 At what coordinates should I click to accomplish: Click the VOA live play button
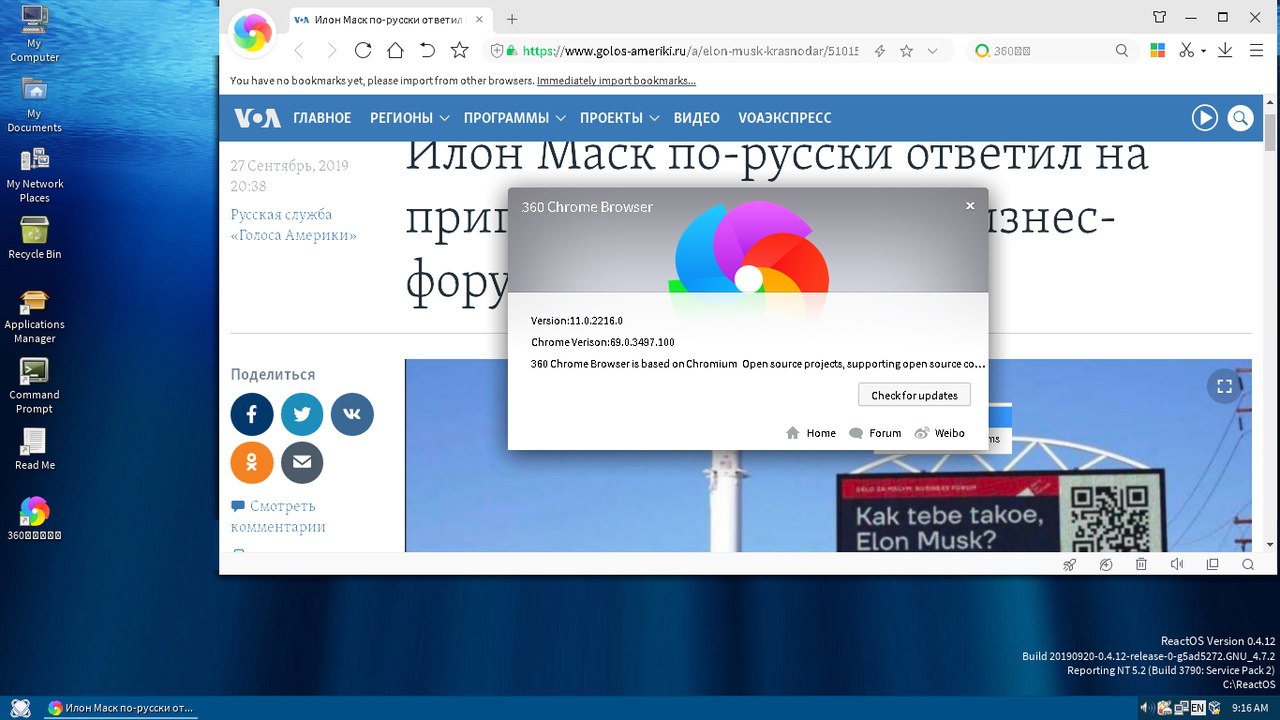1204,118
